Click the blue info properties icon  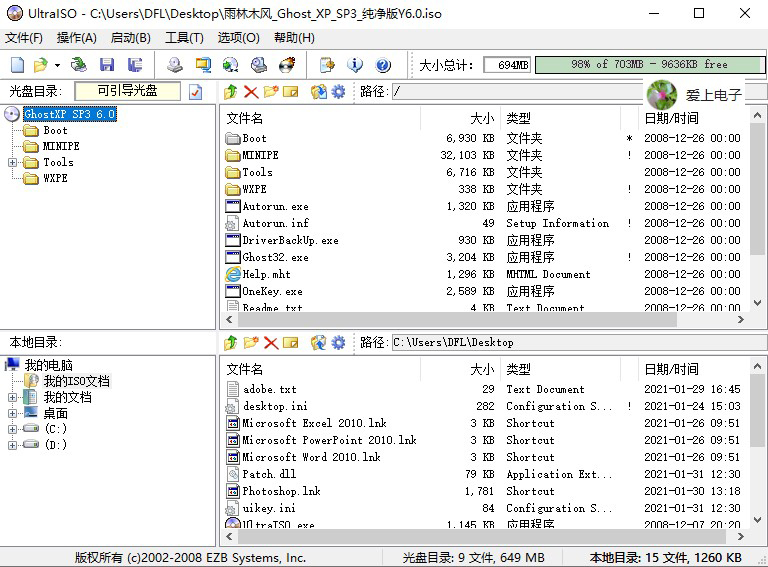(355, 65)
